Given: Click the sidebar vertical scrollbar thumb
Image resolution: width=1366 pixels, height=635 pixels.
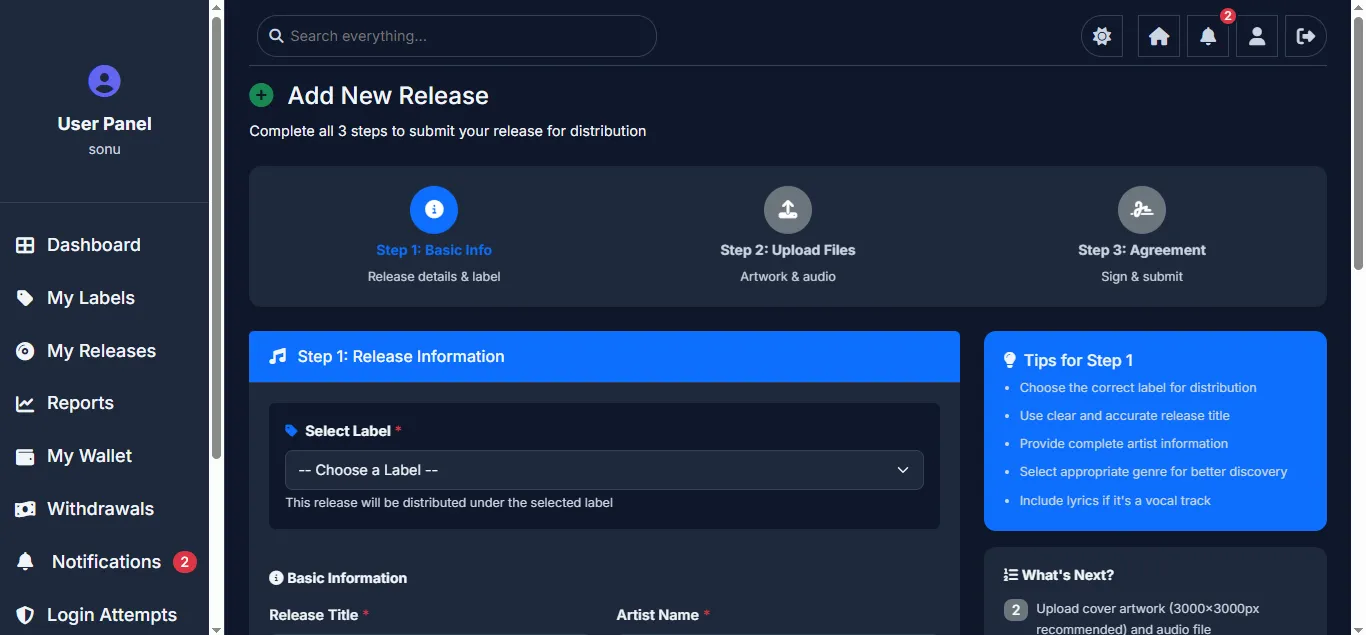Looking at the screenshot, I should (217, 238).
